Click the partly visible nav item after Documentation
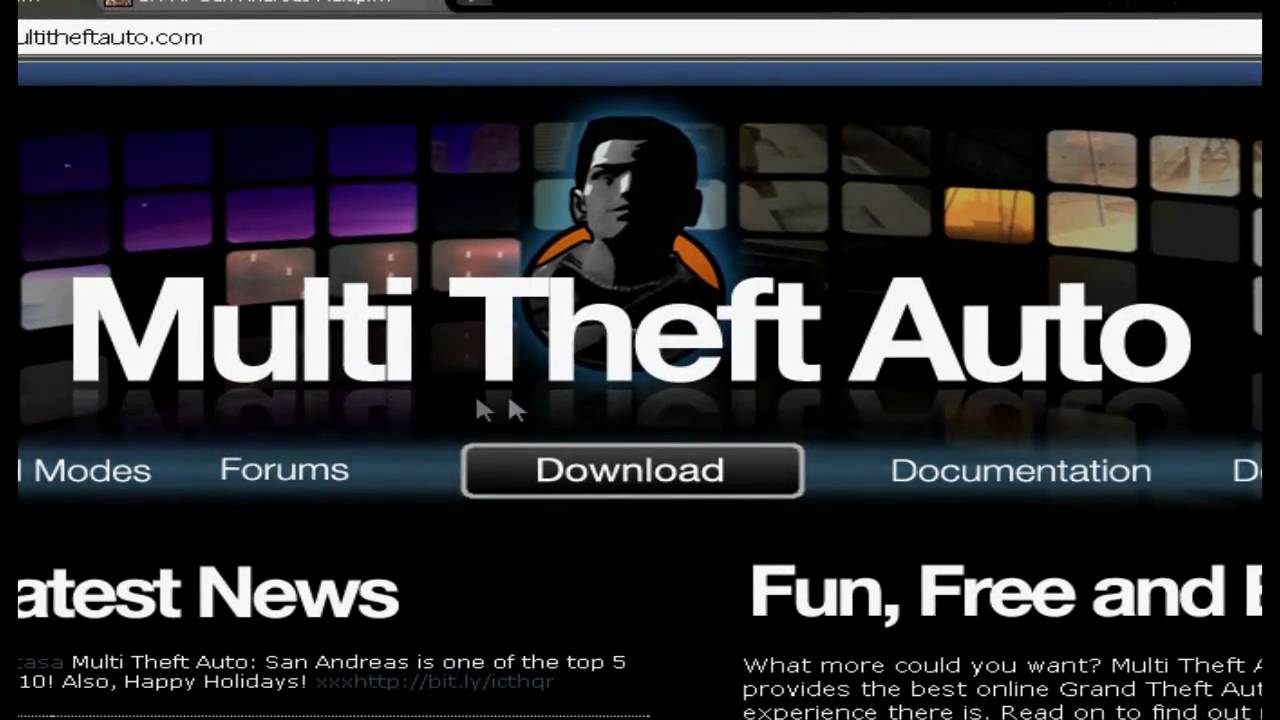This screenshot has width=1280, height=720. (1247, 470)
